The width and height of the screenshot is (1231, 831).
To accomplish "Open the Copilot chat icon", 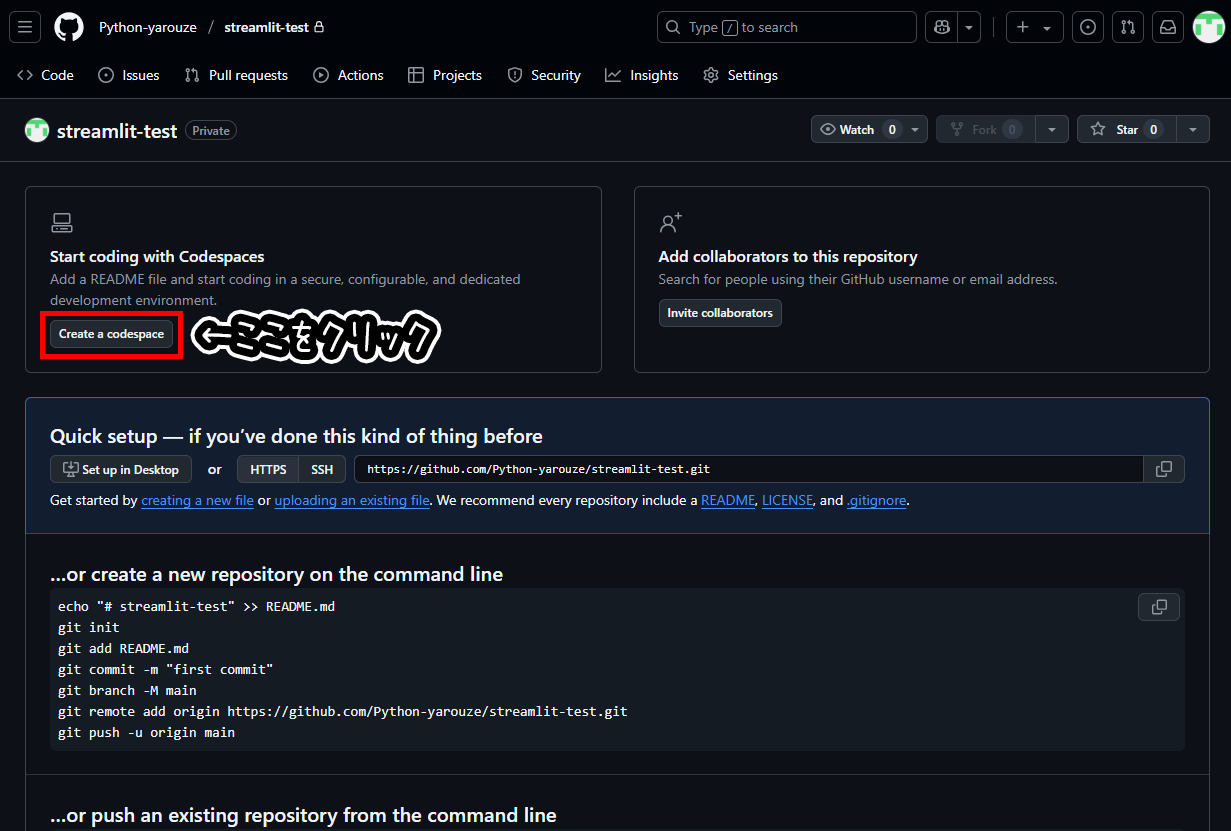I will click(x=941, y=27).
